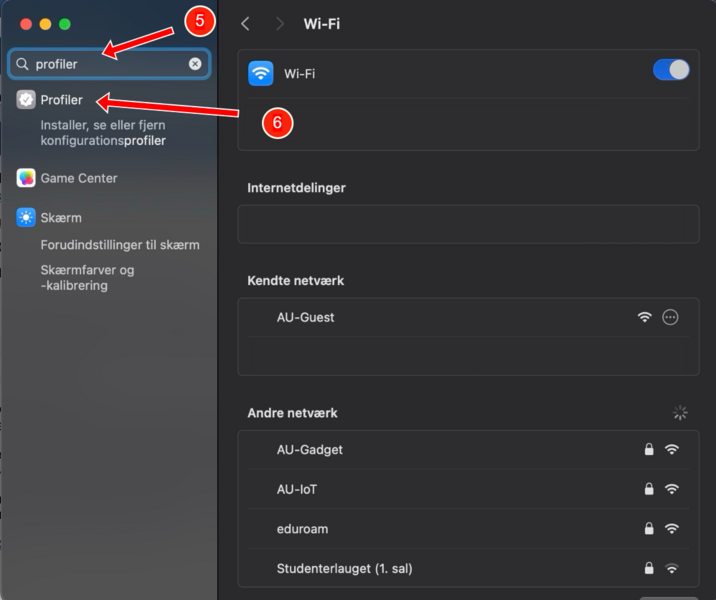Go back using the left chevron
Image resolution: width=716 pixels, height=600 pixels.
[x=246, y=23]
